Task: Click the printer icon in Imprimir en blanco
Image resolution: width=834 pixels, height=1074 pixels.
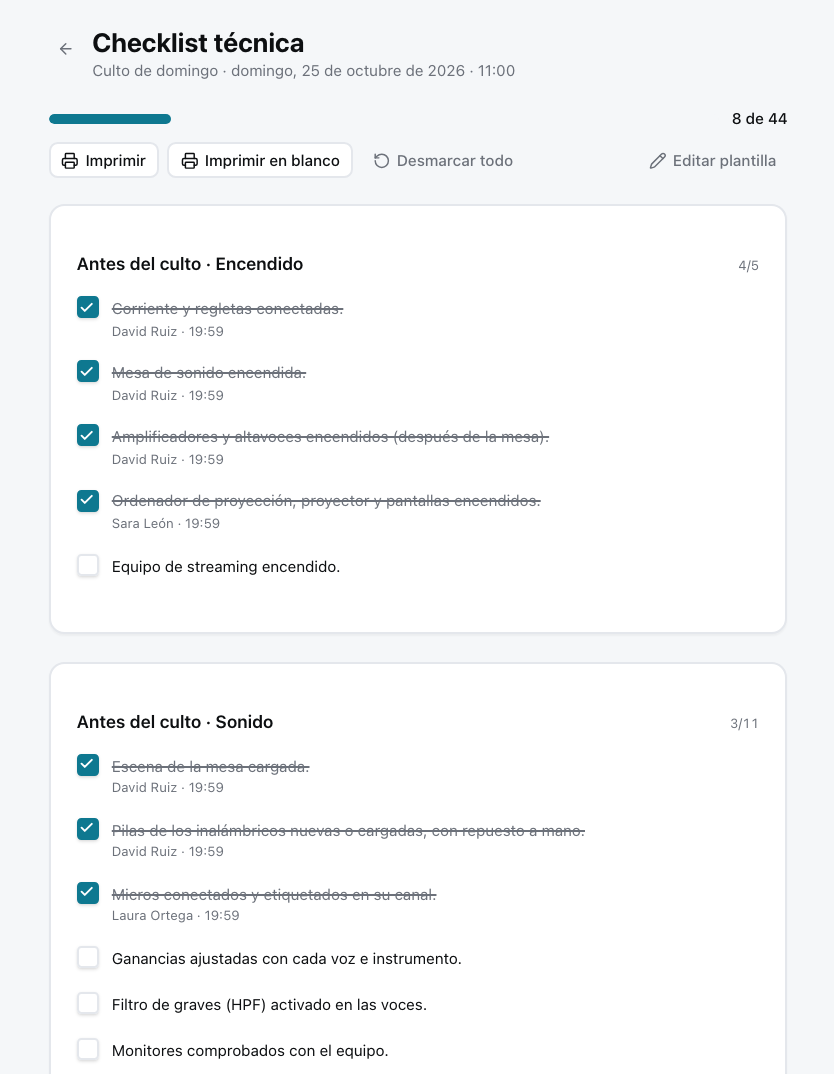Action: tap(190, 161)
